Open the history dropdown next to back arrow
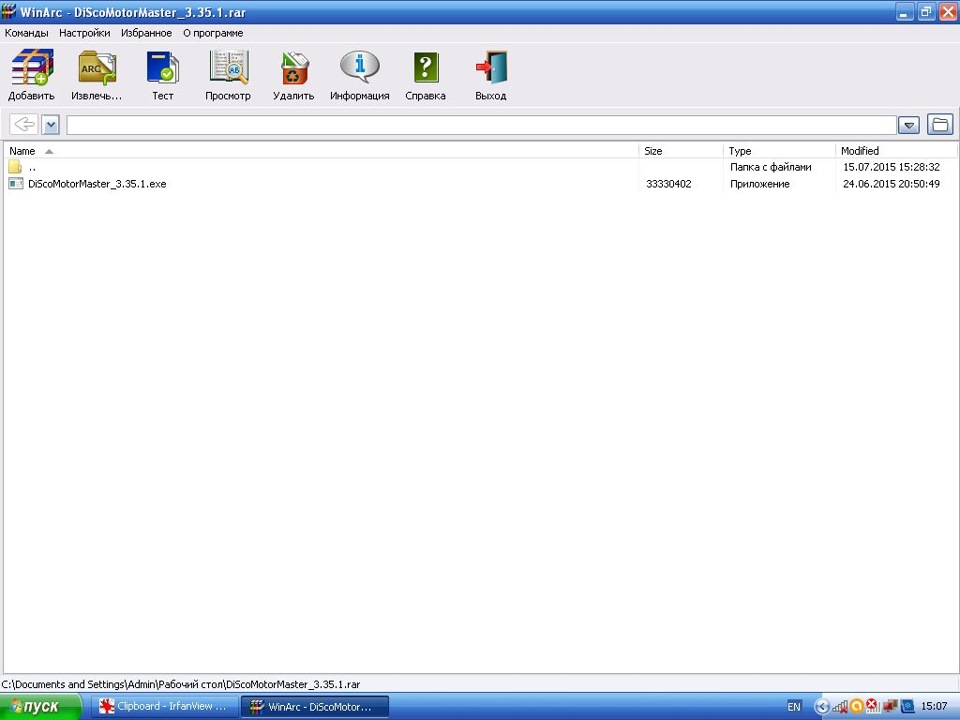Viewport: 960px width, 720px height. click(x=51, y=125)
